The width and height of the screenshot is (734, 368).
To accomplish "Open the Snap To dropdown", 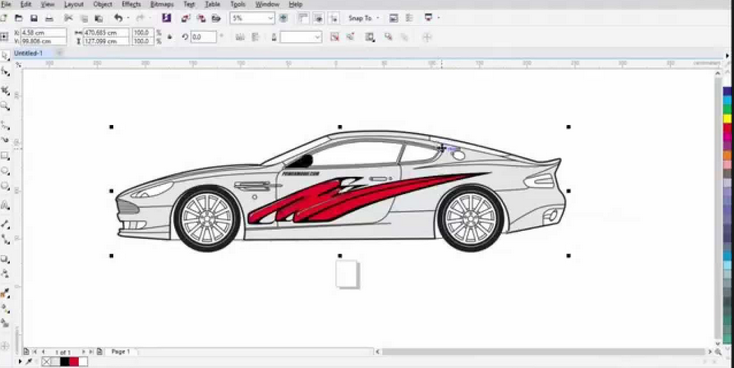I will pyautogui.click(x=364, y=18).
